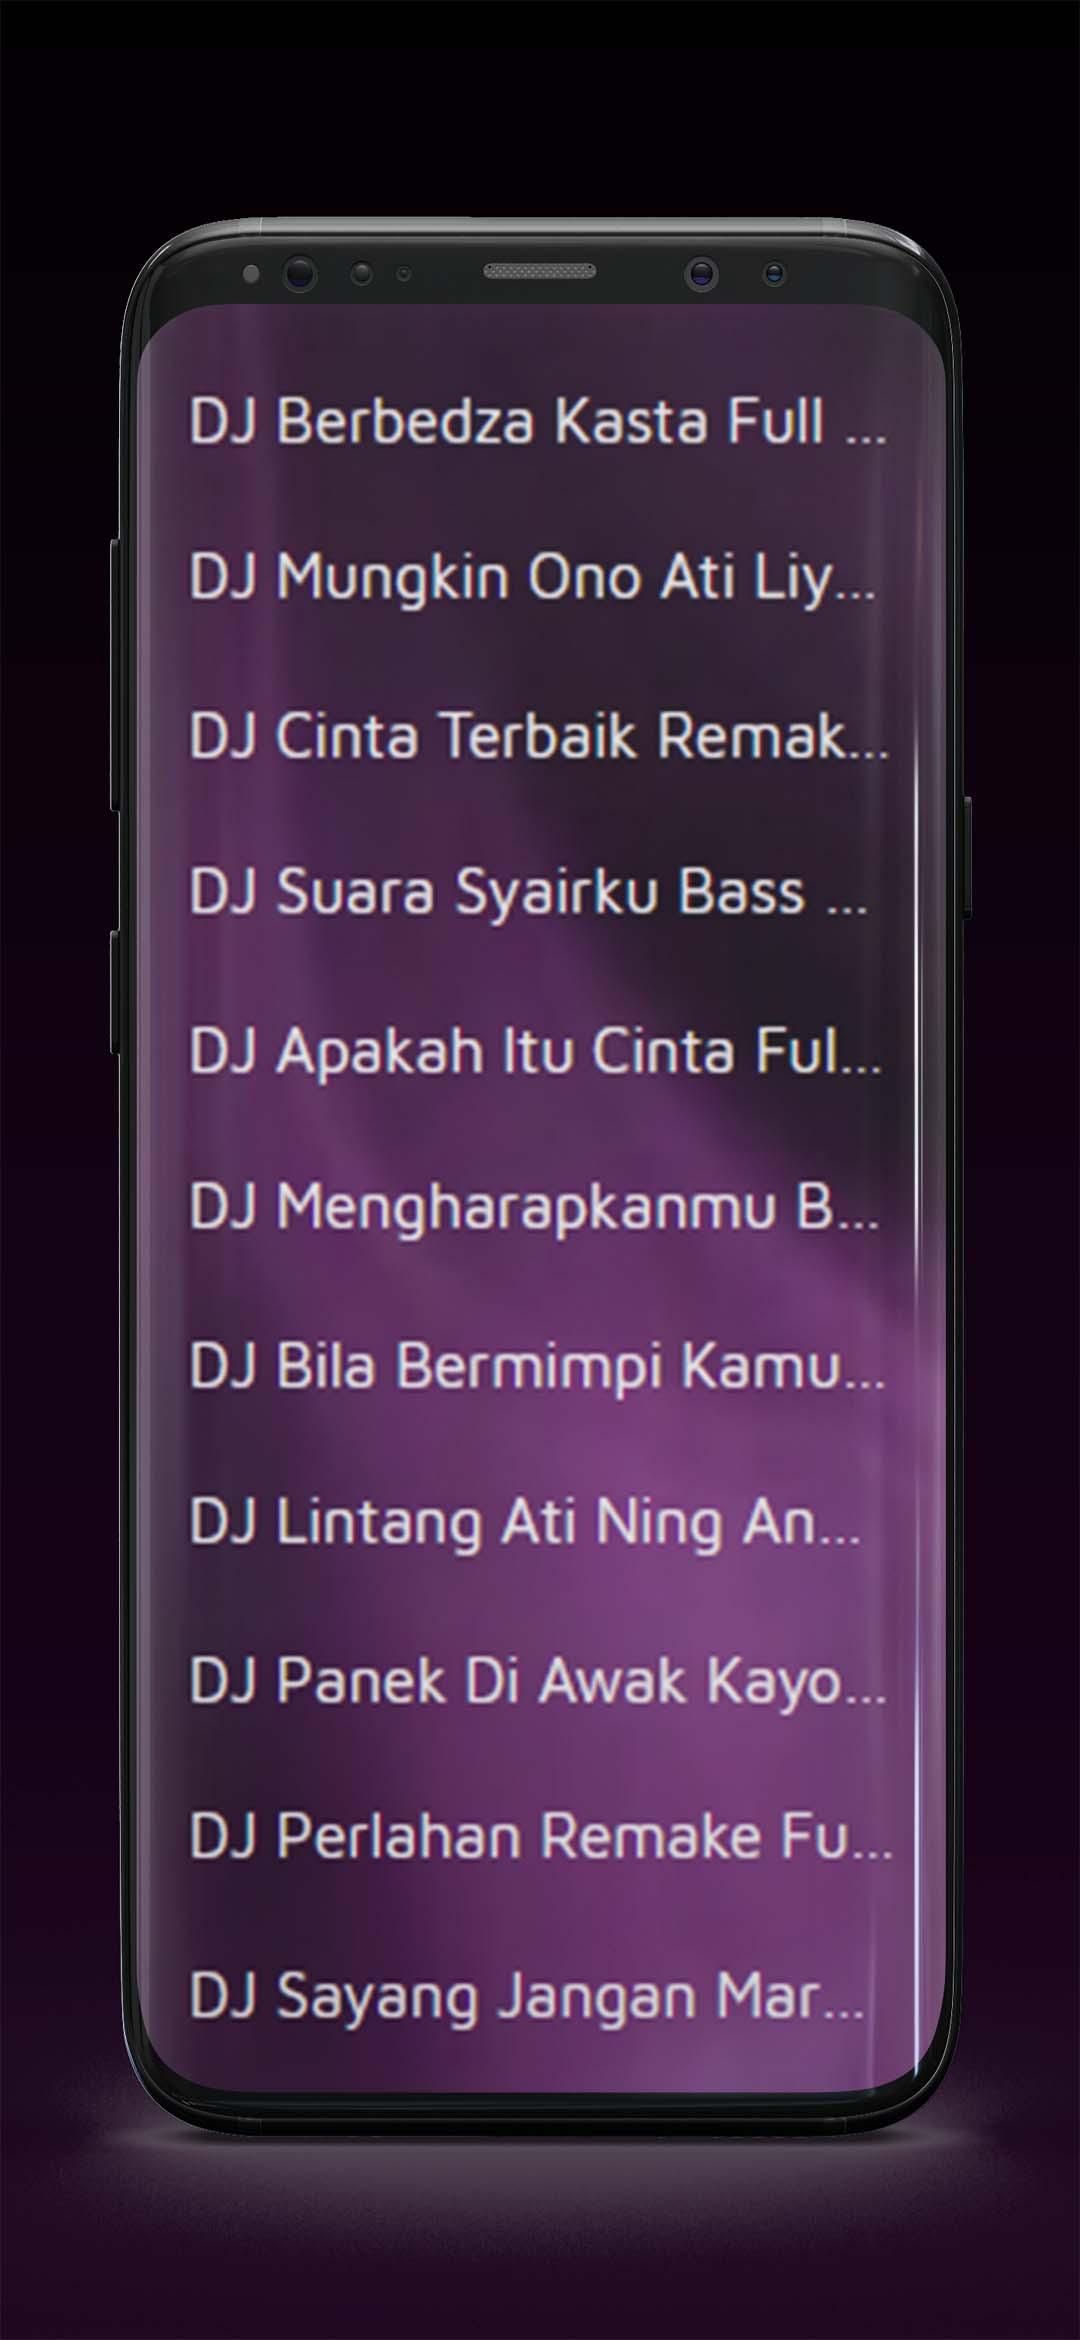Open DJ Panek Di Awak Kayo track
Screen dimensions: 1080x2340
click(538, 1680)
